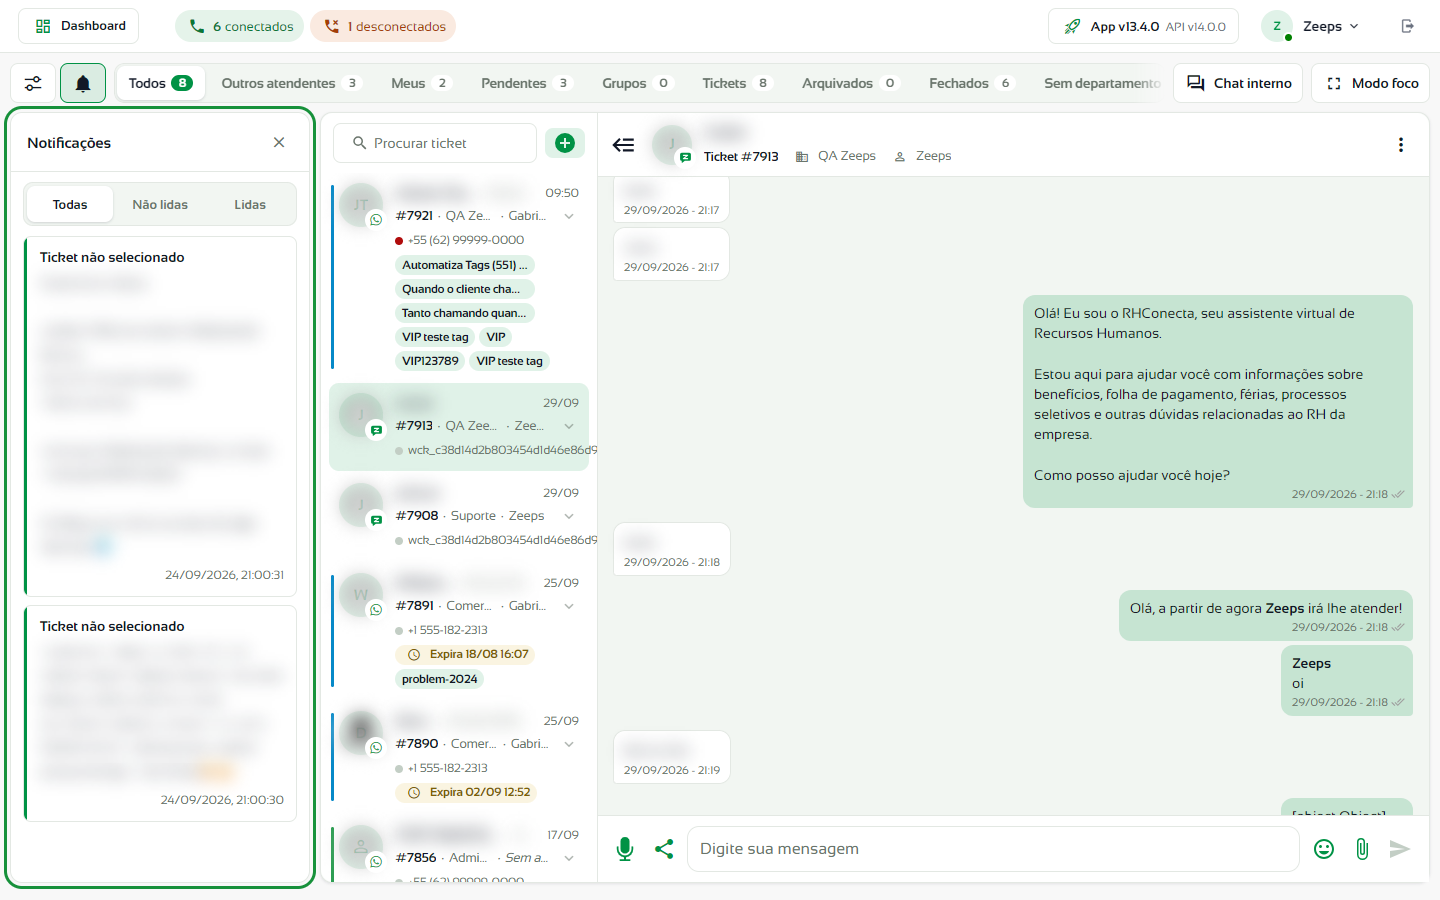Viewport: 1440px width, 900px height.
Task: Expand the chevron on ticket #7908
Action: click(x=569, y=516)
